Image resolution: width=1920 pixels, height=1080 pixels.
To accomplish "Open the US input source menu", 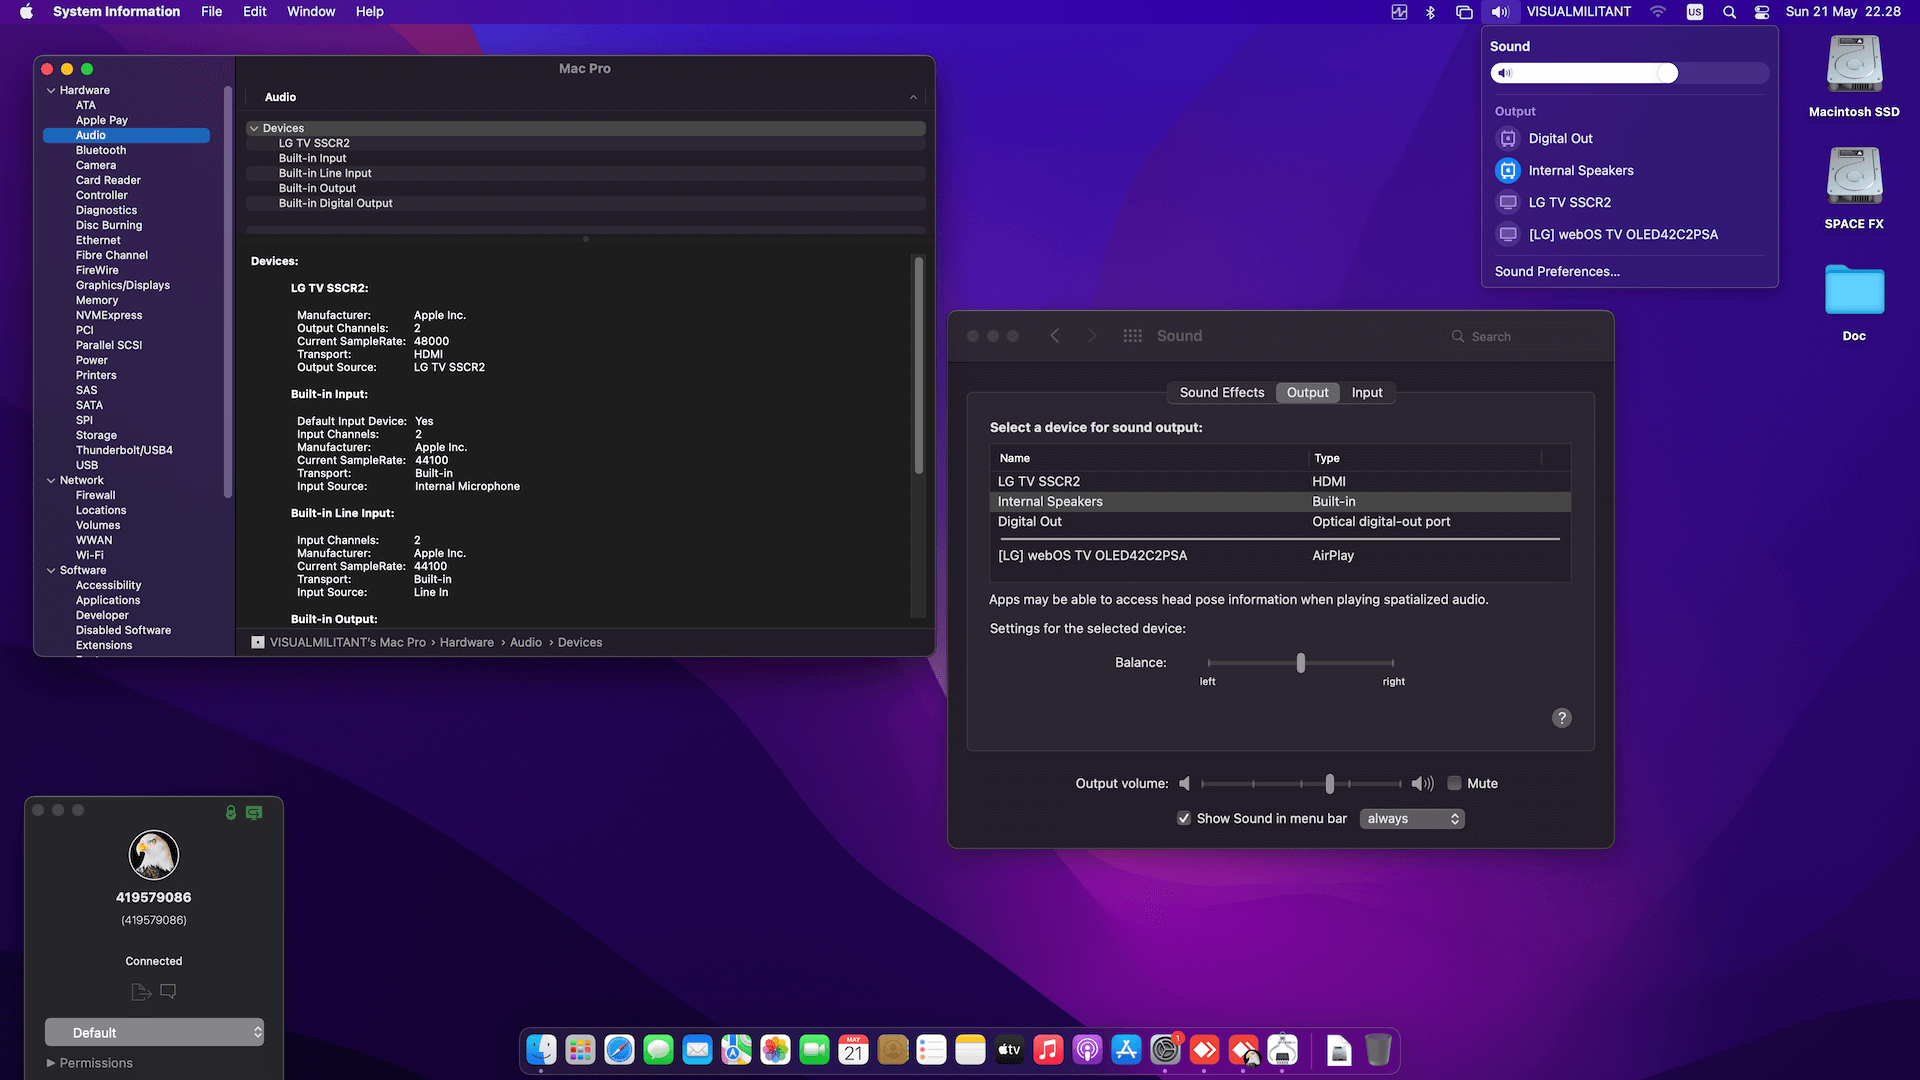I will pyautogui.click(x=1695, y=12).
